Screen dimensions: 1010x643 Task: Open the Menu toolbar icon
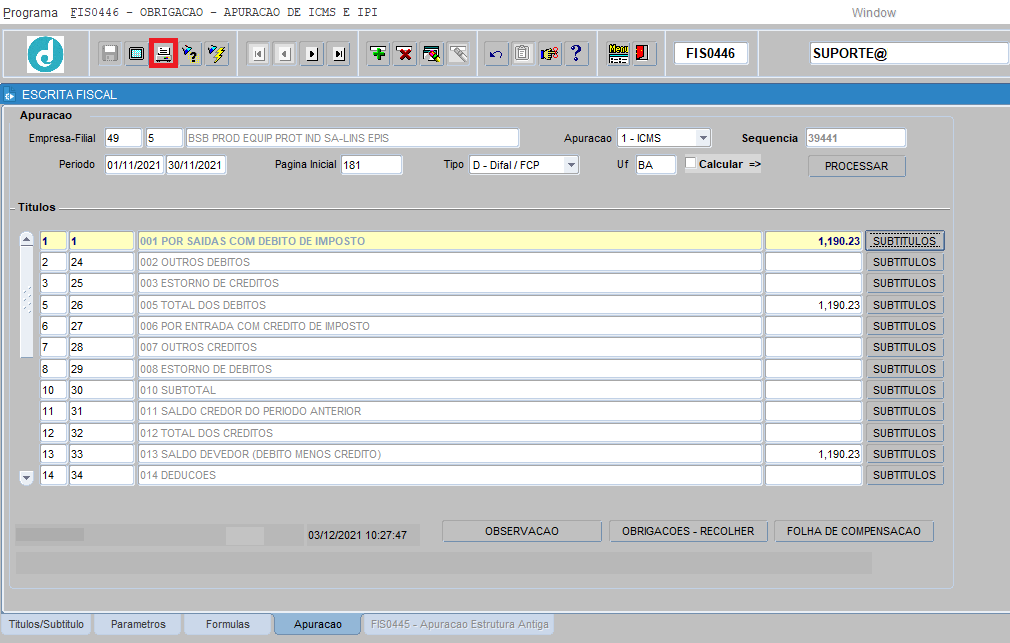618,53
